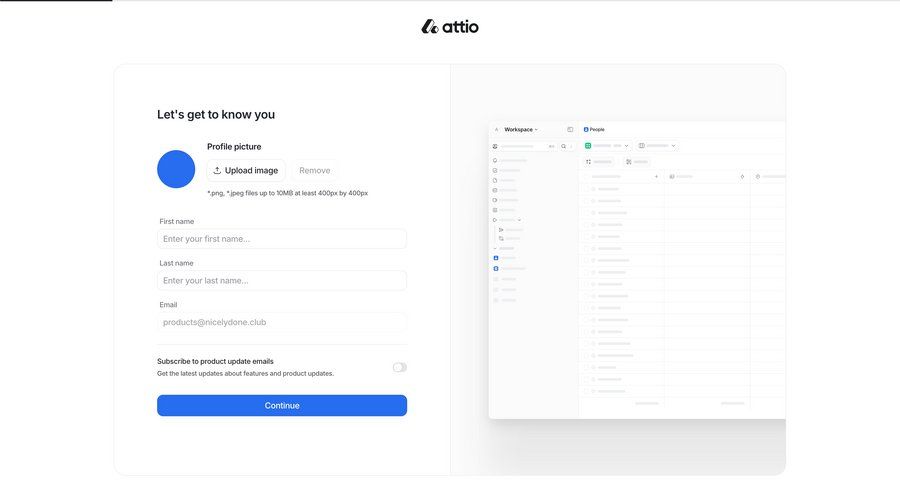Focus the First name input field
Image resolution: width=900 pixels, height=484 pixels.
[282, 239]
